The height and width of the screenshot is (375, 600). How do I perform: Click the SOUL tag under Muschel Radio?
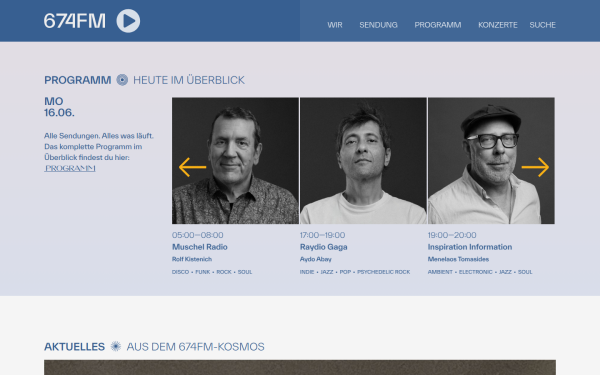coord(245,272)
